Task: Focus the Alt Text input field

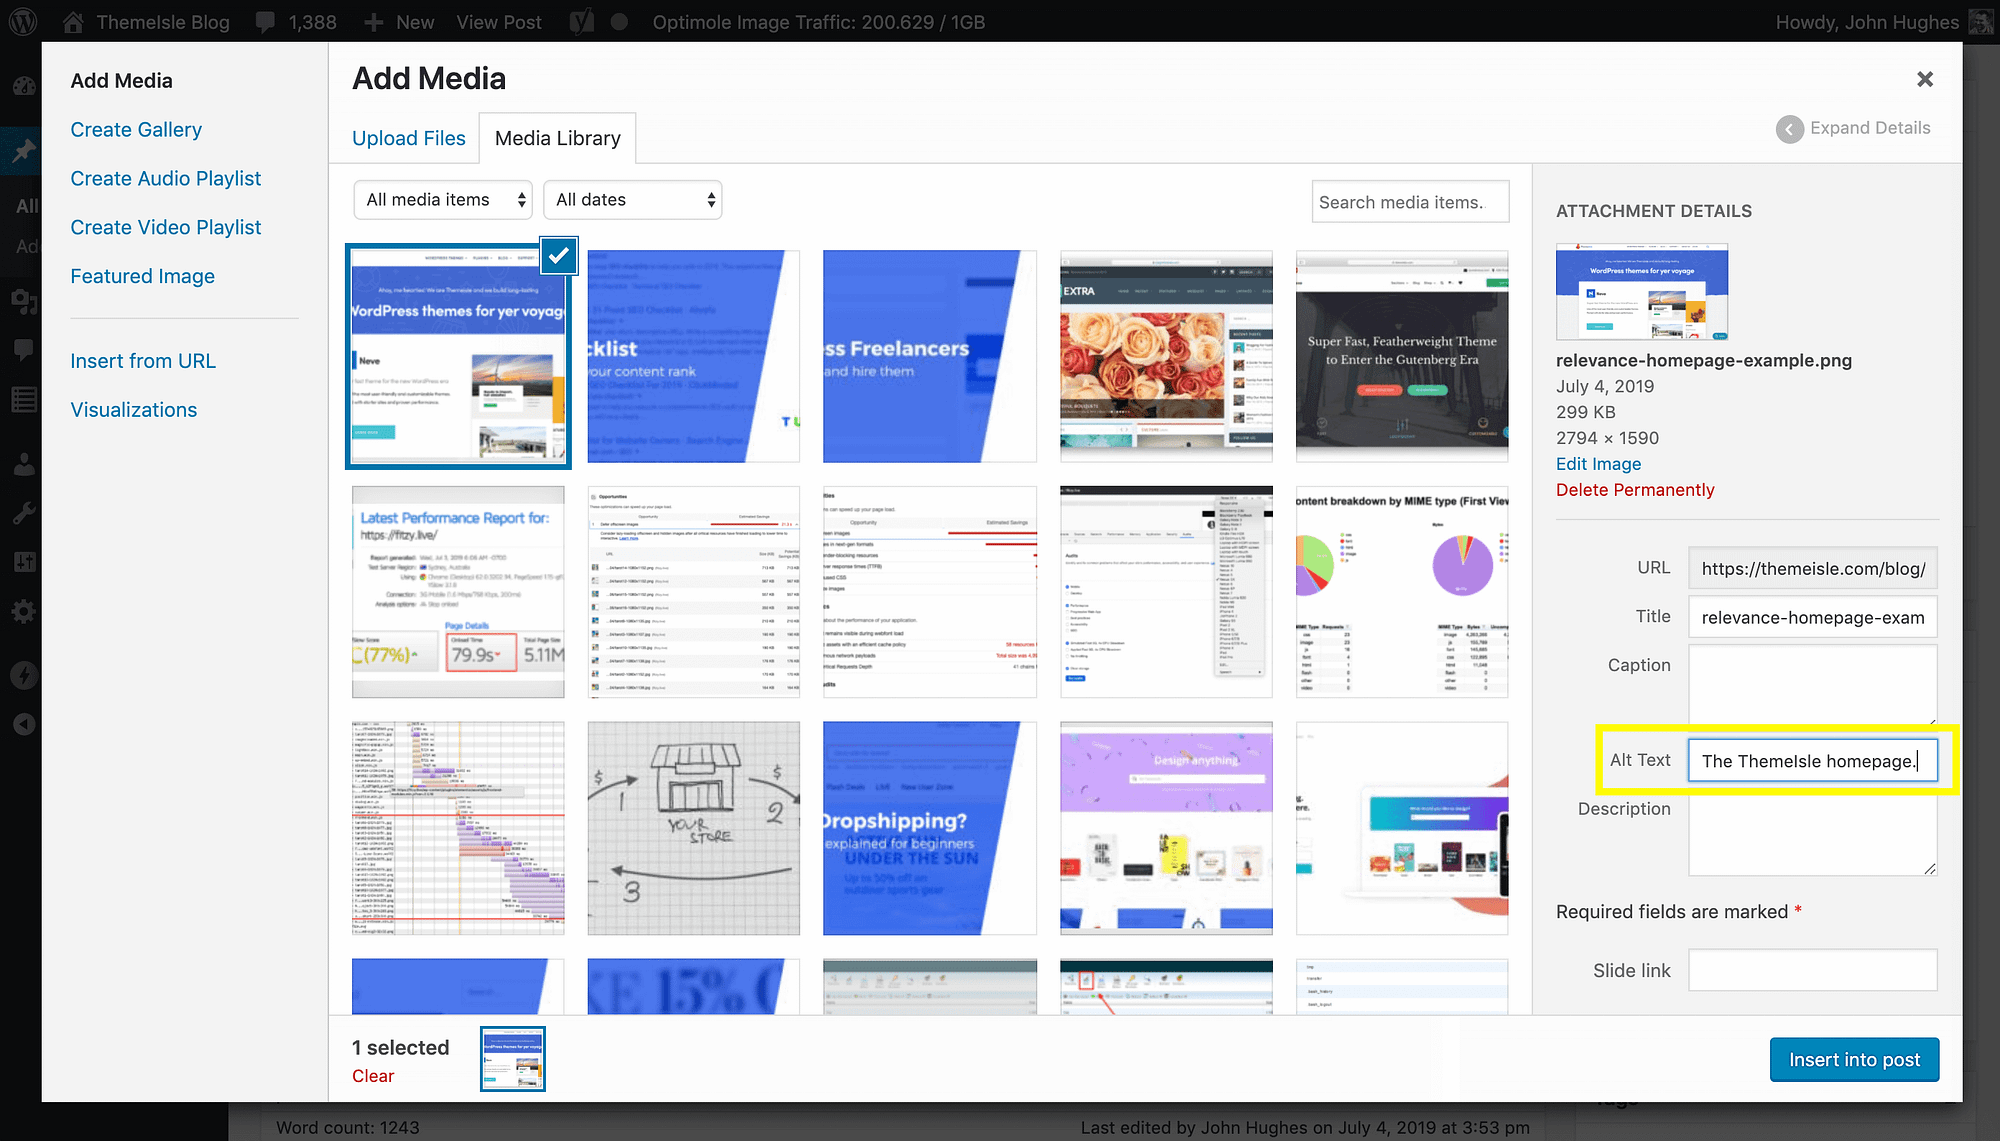Action: click(x=1812, y=760)
